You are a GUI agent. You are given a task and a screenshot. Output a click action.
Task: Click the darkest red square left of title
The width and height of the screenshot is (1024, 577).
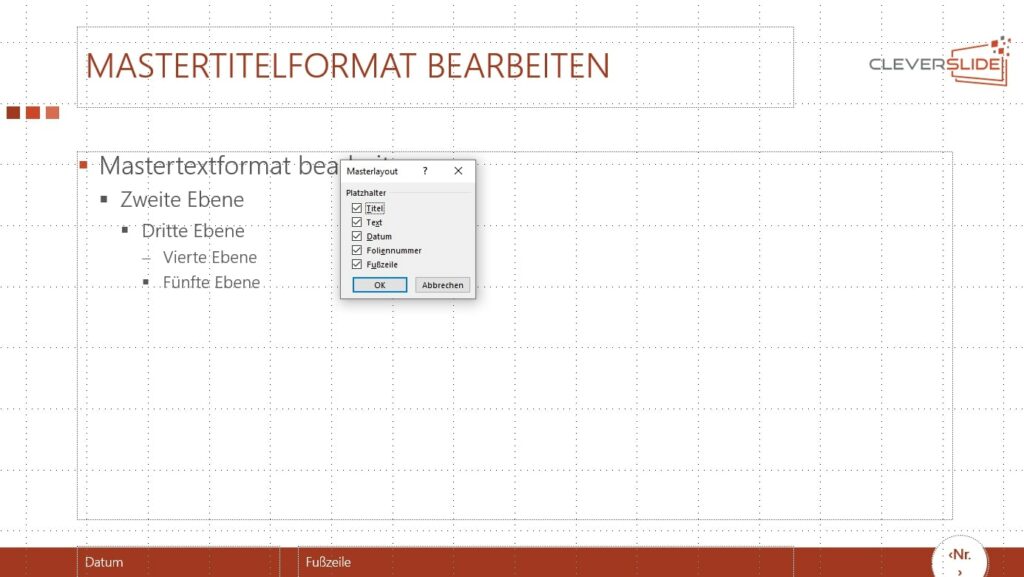click(x=13, y=113)
